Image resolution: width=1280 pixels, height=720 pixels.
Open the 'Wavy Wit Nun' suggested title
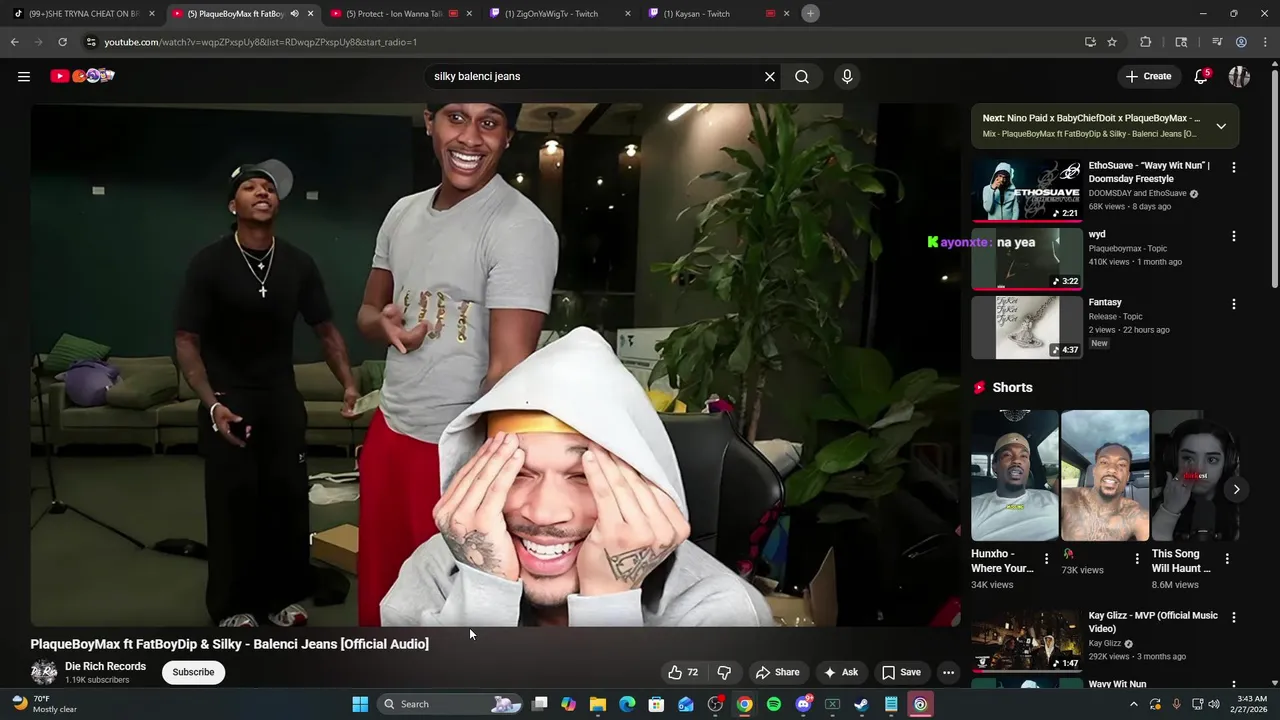[x=1117, y=684]
